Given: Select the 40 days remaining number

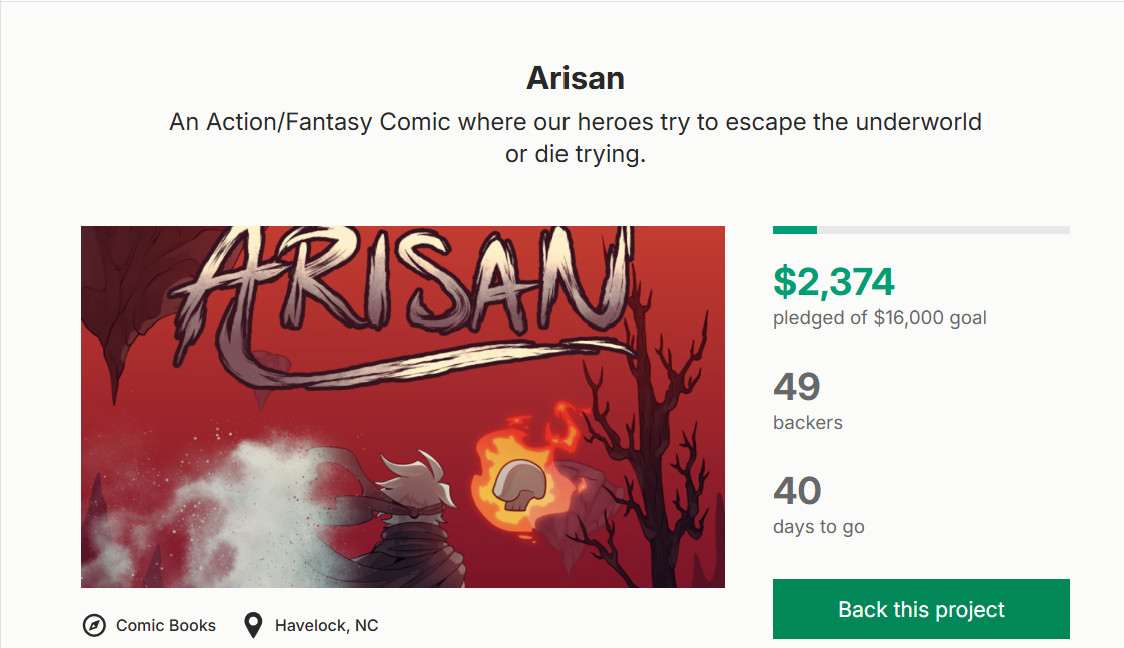Looking at the screenshot, I should pyautogui.click(x=797, y=491).
